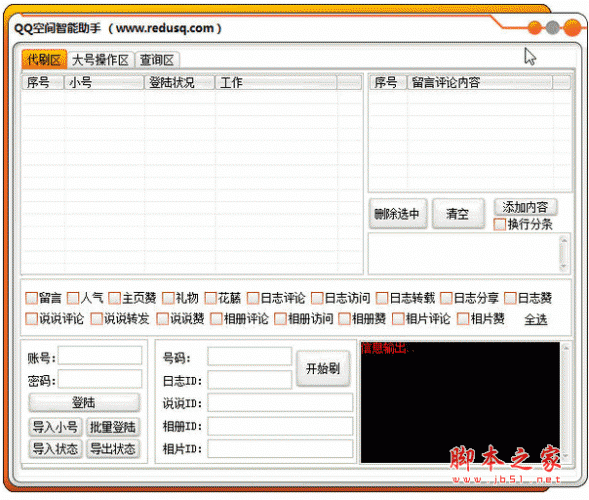Click the 导入小号 button
Image resolution: width=589 pixels, height=500 pixels.
point(56,427)
